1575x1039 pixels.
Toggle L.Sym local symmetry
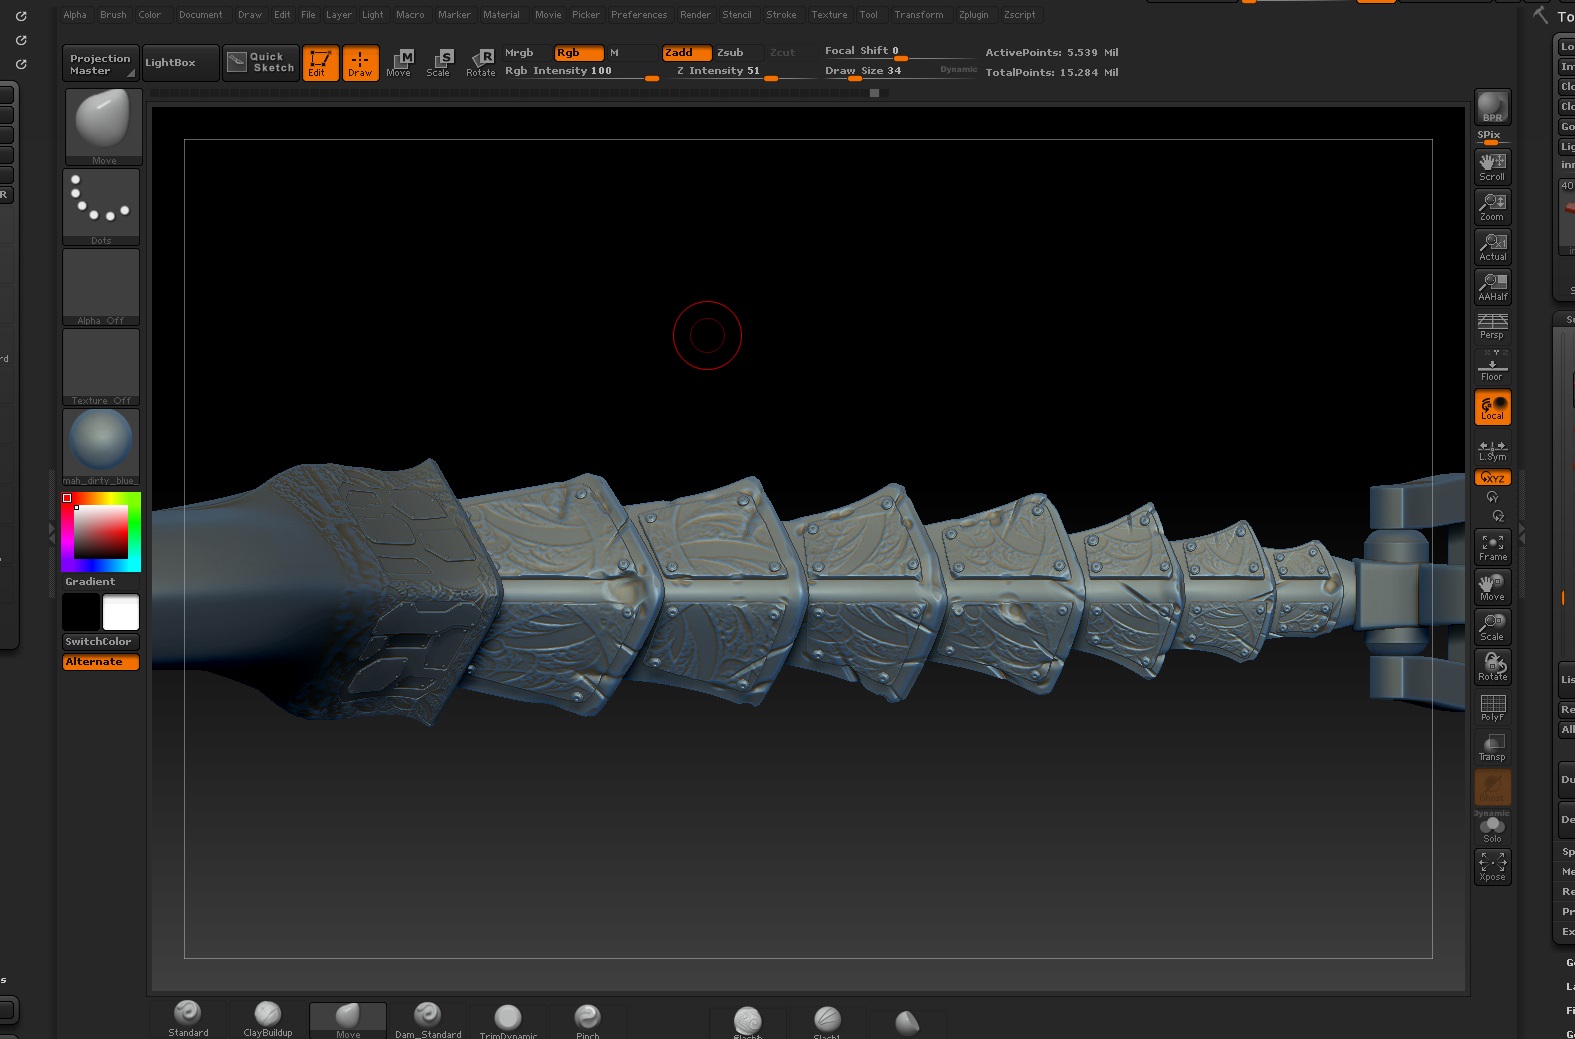point(1492,450)
